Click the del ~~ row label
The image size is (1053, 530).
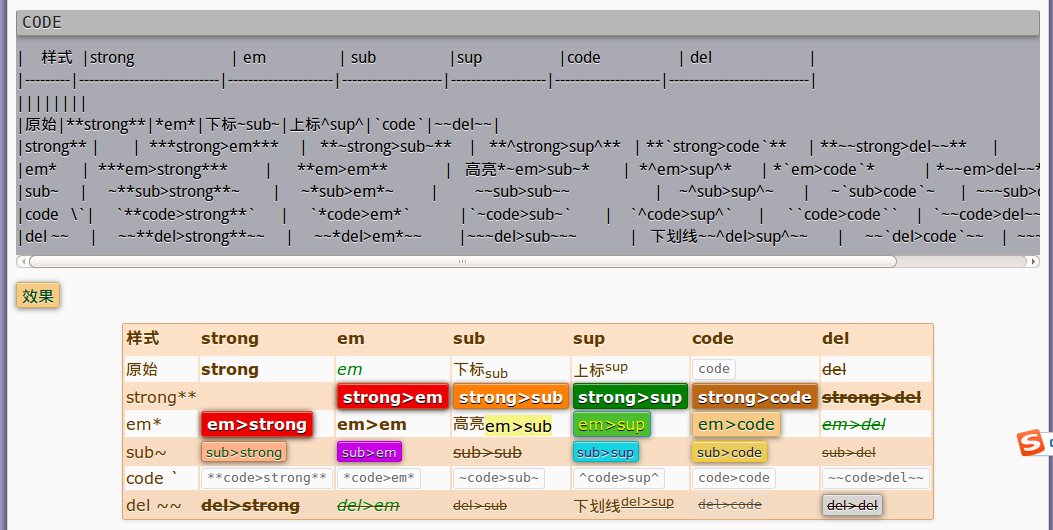click(x=154, y=505)
